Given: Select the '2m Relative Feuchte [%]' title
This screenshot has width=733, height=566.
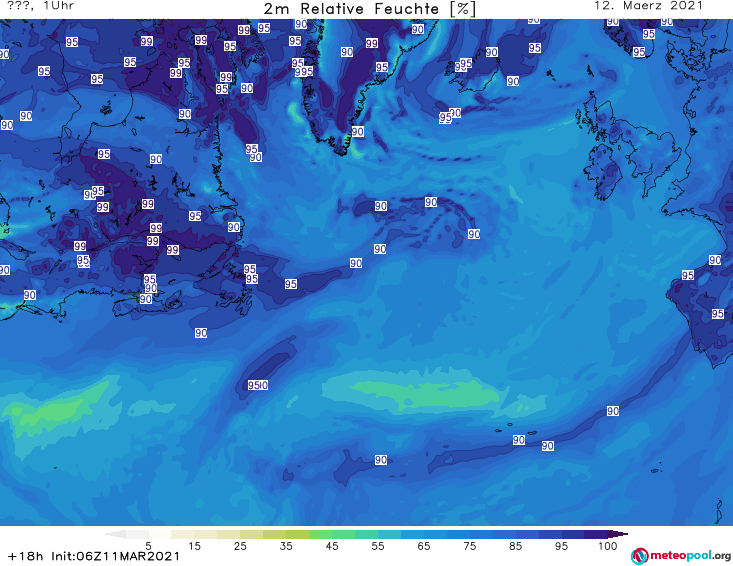Looking at the screenshot, I should tap(369, 9).
